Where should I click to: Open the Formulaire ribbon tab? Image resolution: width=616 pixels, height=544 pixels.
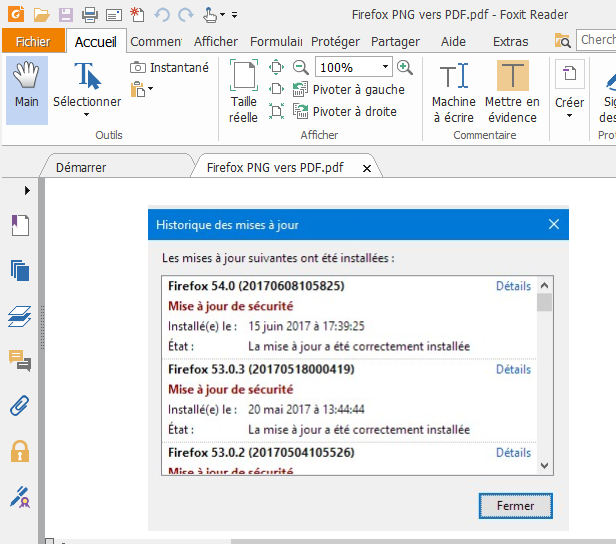pos(276,42)
